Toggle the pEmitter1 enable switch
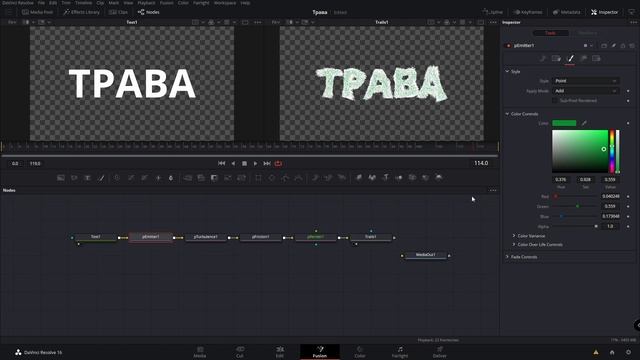The height and width of the screenshot is (360, 640). pyautogui.click(x=508, y=46)
